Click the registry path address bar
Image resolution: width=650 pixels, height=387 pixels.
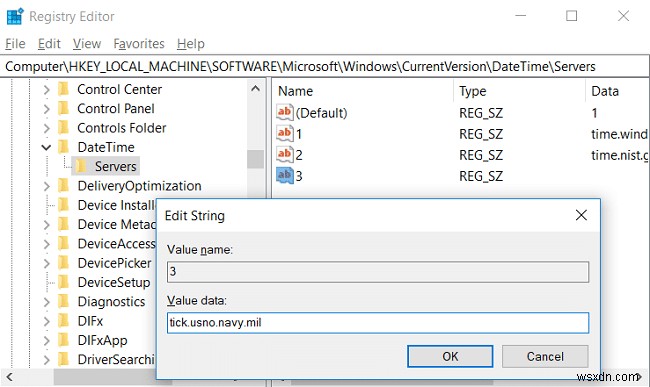point(324,66)
